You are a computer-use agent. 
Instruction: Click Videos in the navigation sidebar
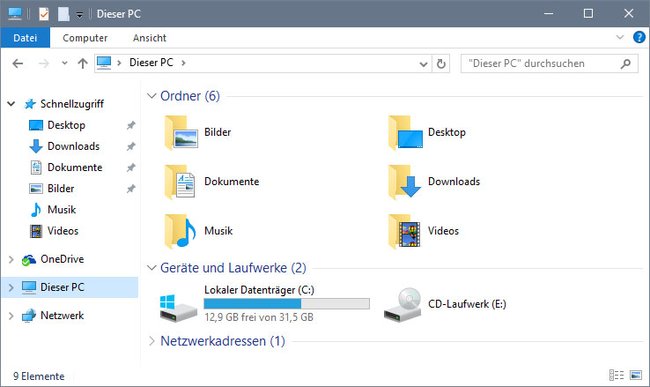(x=63, y=231)
